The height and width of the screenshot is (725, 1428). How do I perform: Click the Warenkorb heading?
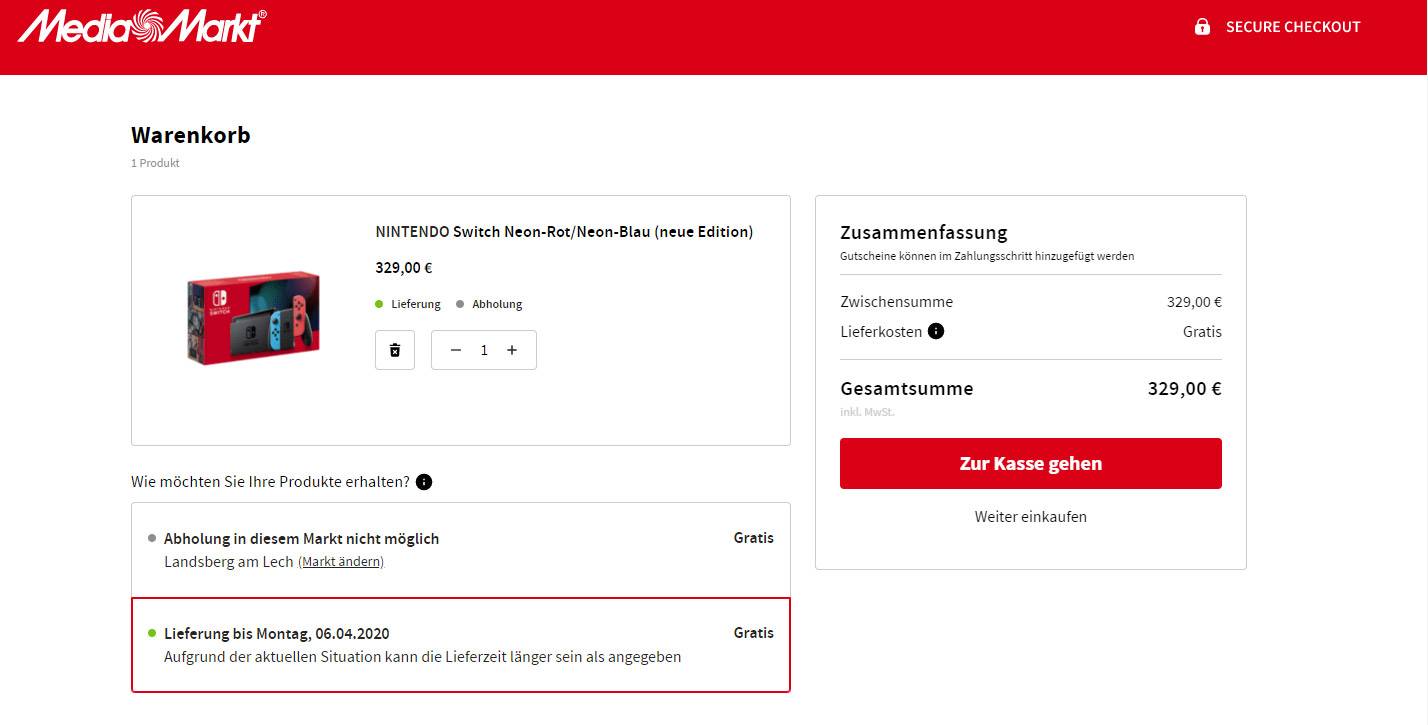pyautogui.click(x=191, y=135)
